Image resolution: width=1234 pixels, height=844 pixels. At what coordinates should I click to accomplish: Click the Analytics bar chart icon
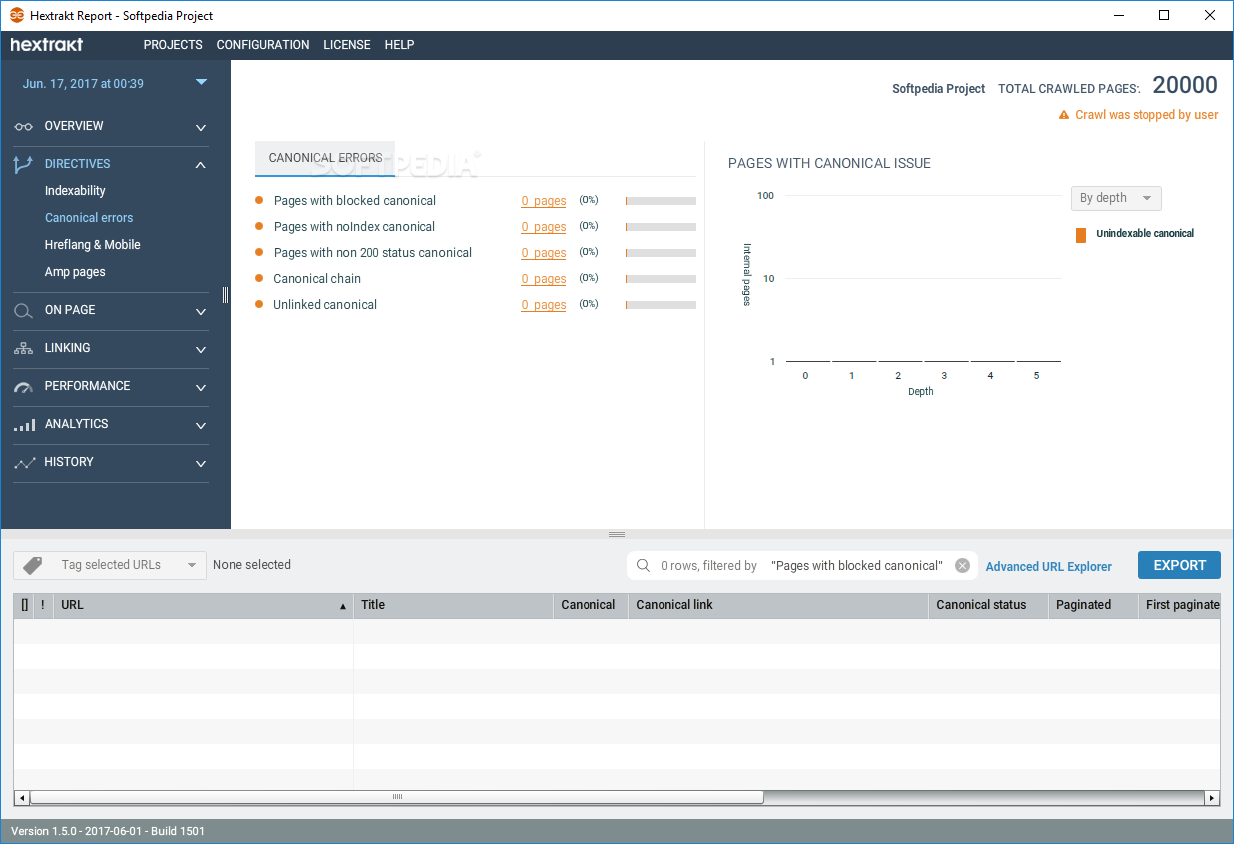point(24,425)
